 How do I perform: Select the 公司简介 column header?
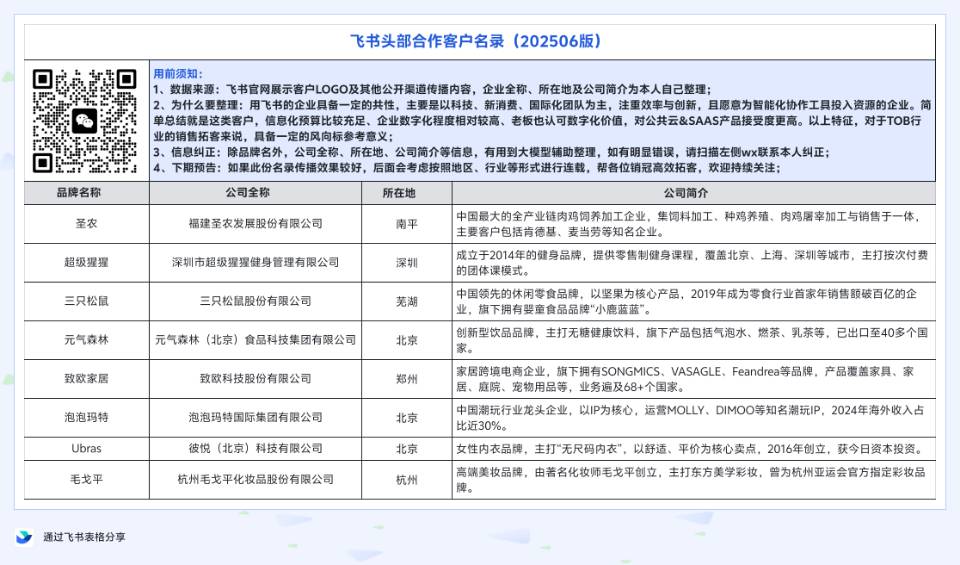[694, 193]
